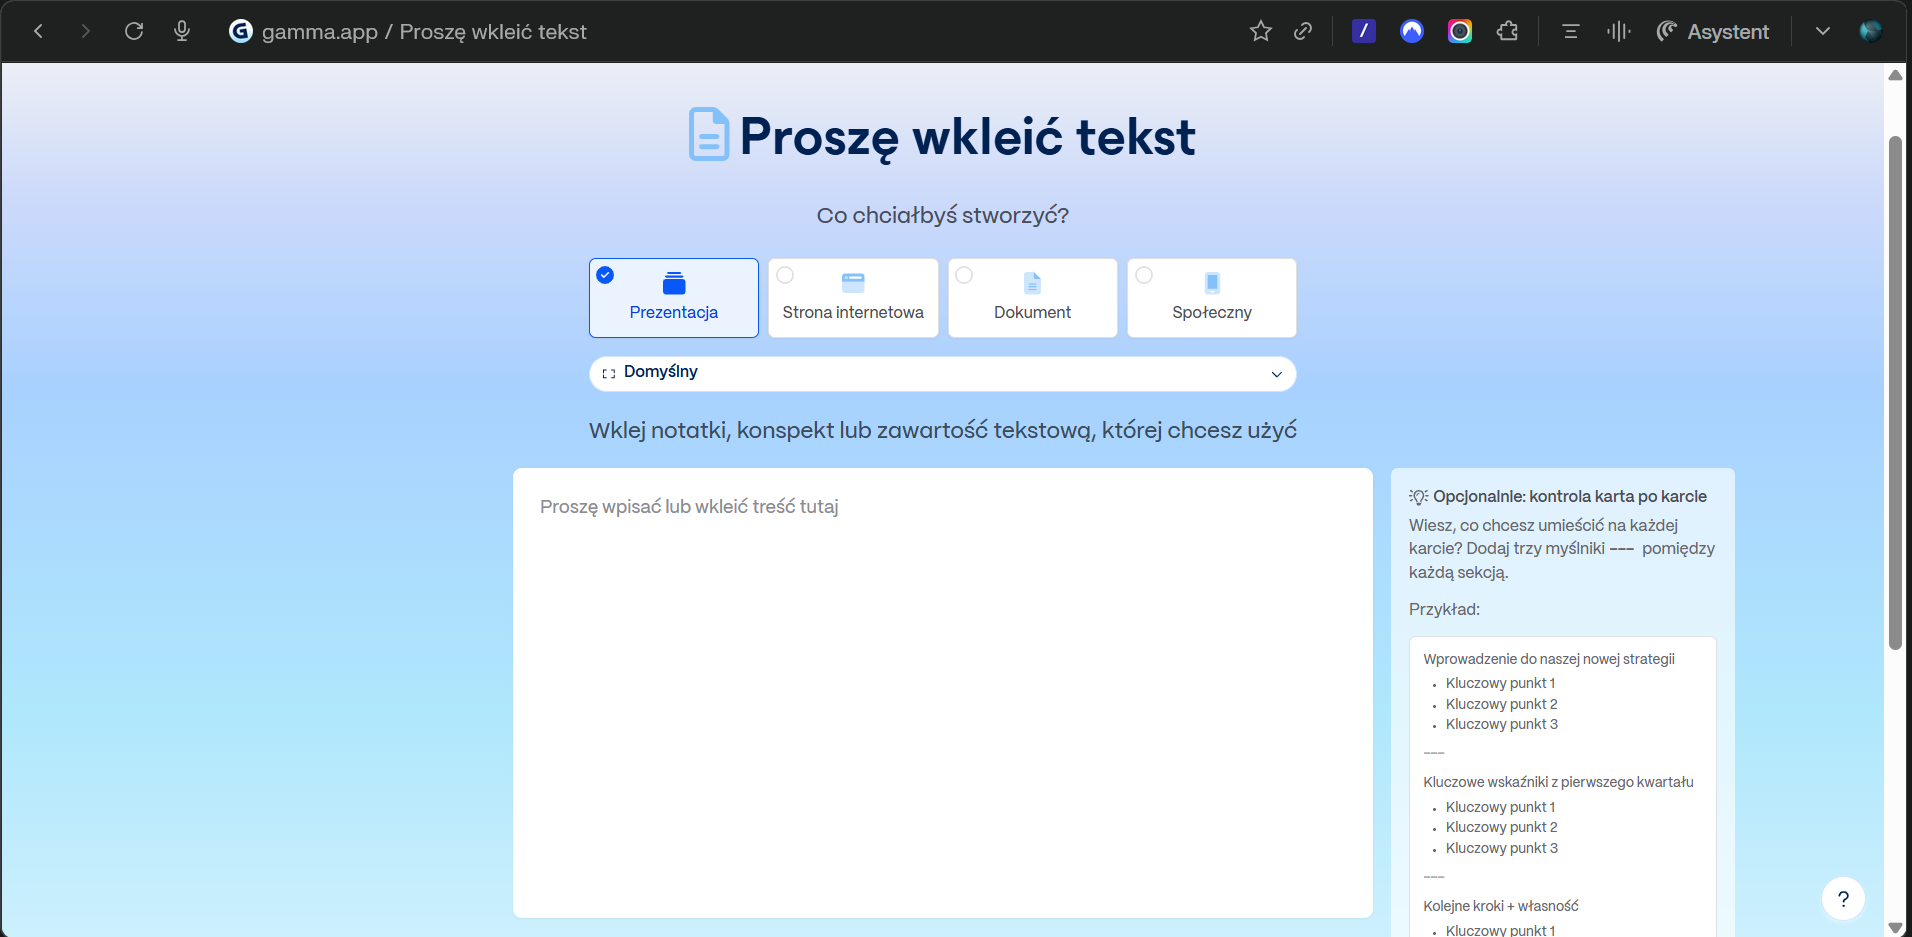This screenshot has width=1912, height=937.
Task: Reload the gamma.app page
Action: (x=134, y=31)
